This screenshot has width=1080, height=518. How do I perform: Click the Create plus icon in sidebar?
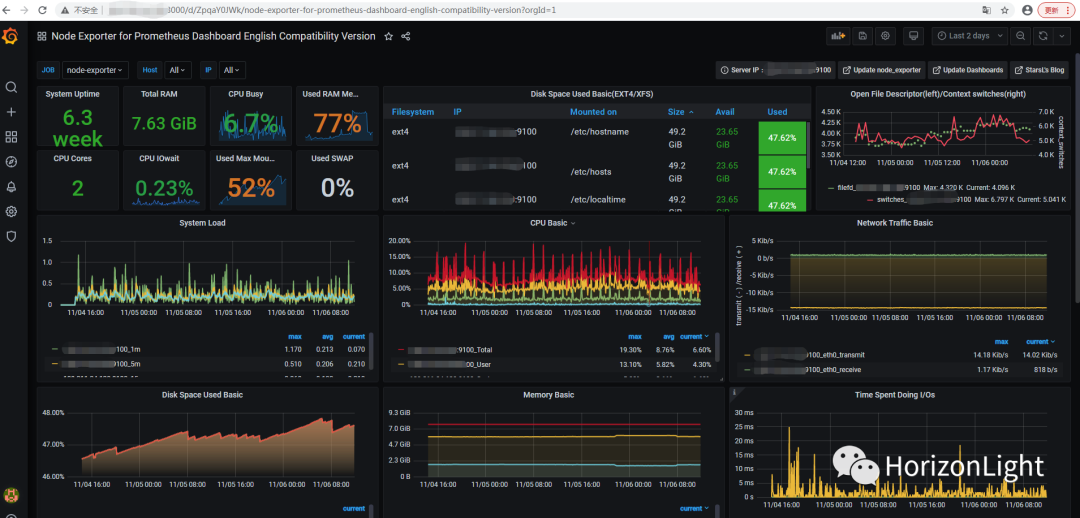click(11, 112)
